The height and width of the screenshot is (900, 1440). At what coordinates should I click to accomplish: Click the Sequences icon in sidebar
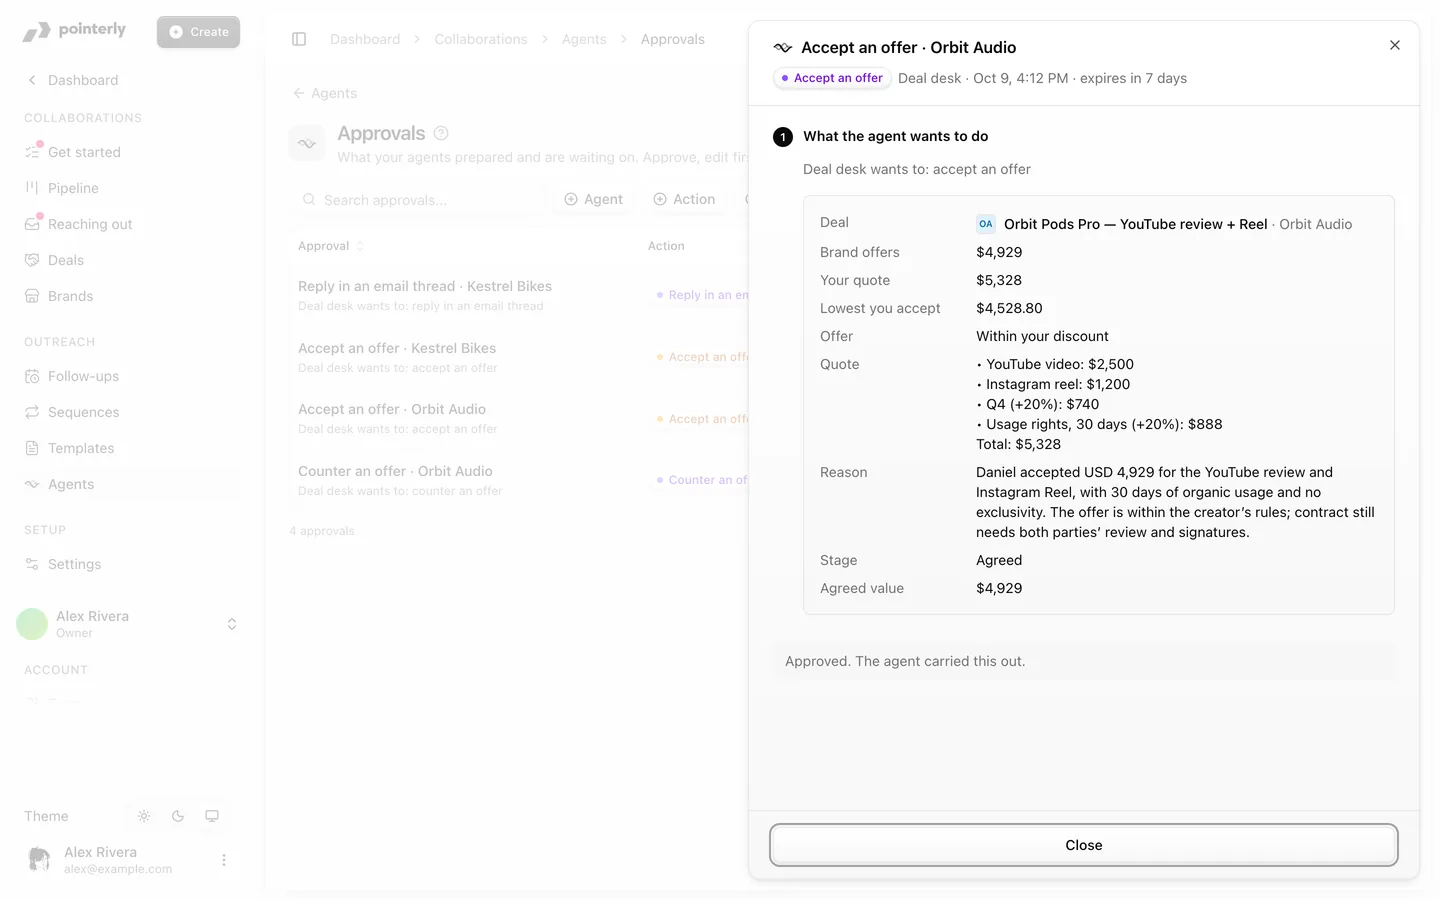click(x=32, y=412)
